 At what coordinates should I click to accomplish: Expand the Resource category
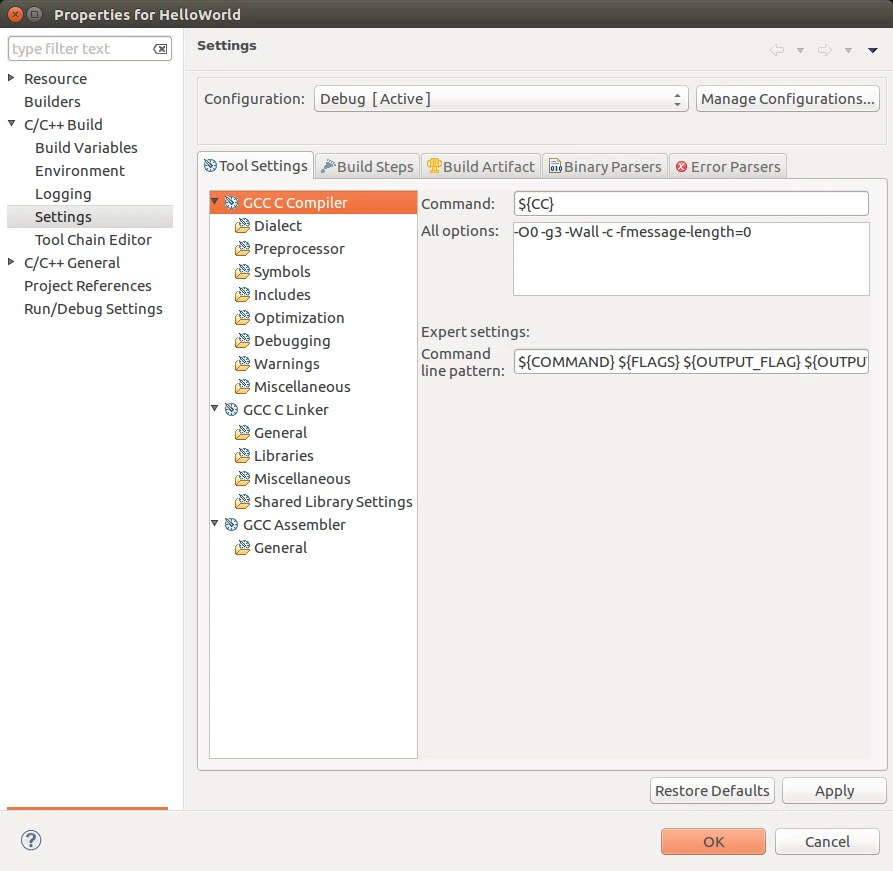(x=12, y=78)
